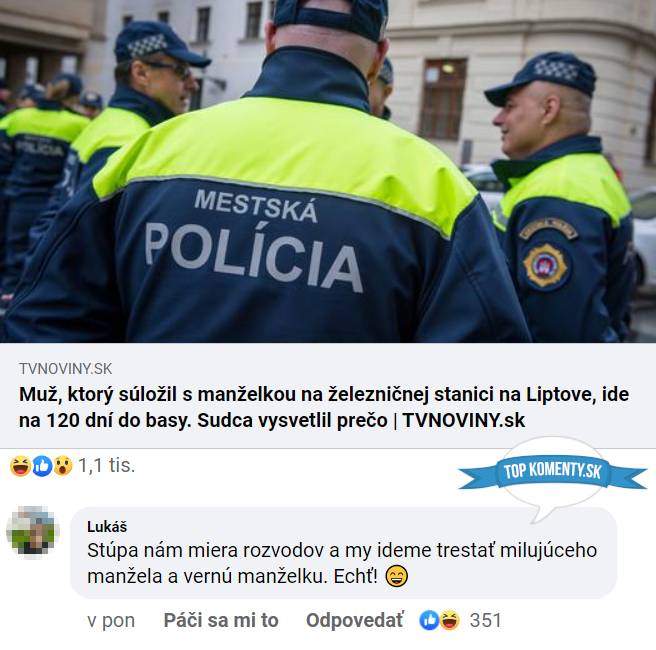
Task: Click the grinning emoji in Lukáš's comment
Action: [396, 576]
